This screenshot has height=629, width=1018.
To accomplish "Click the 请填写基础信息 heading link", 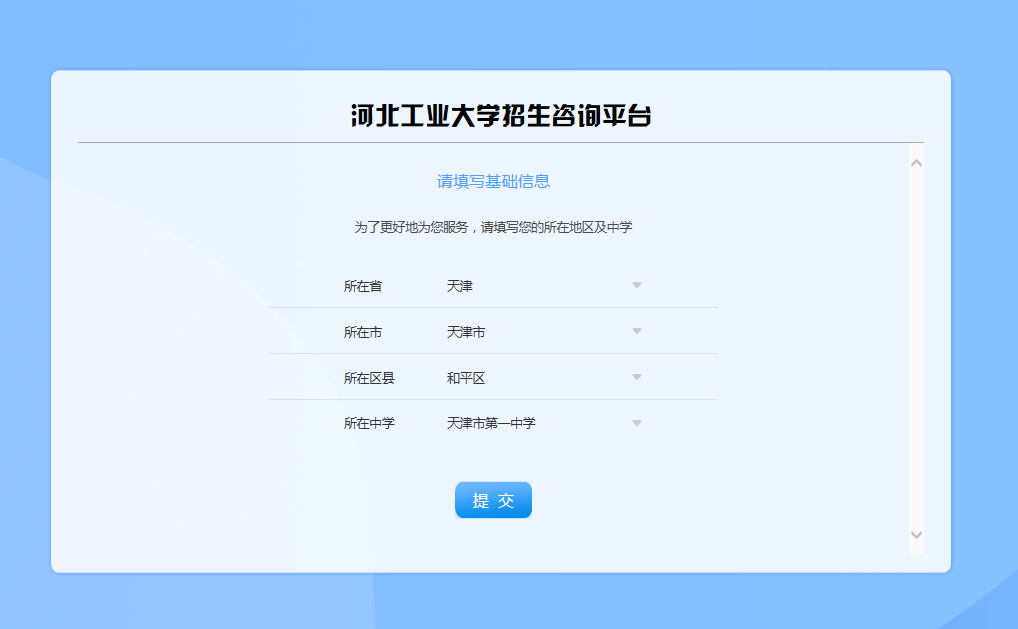I will tap(492, 181).
